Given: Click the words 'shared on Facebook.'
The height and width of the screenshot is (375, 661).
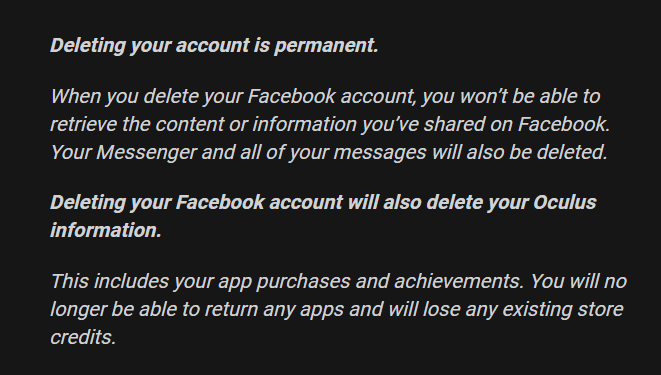Looking at the screenshot, I should click(517, 124).
